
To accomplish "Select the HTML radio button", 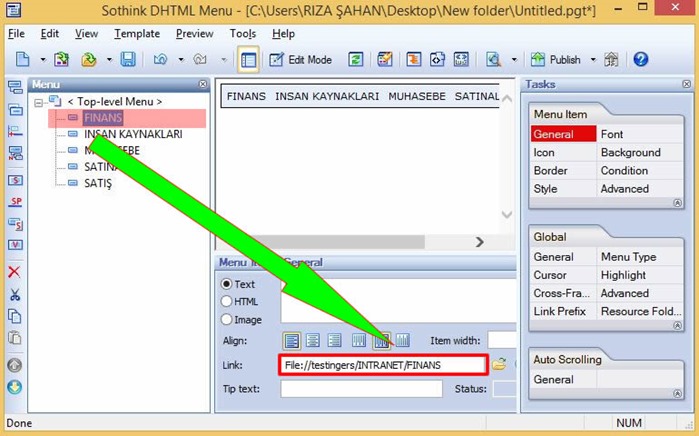I will click(x=226, y=301).
